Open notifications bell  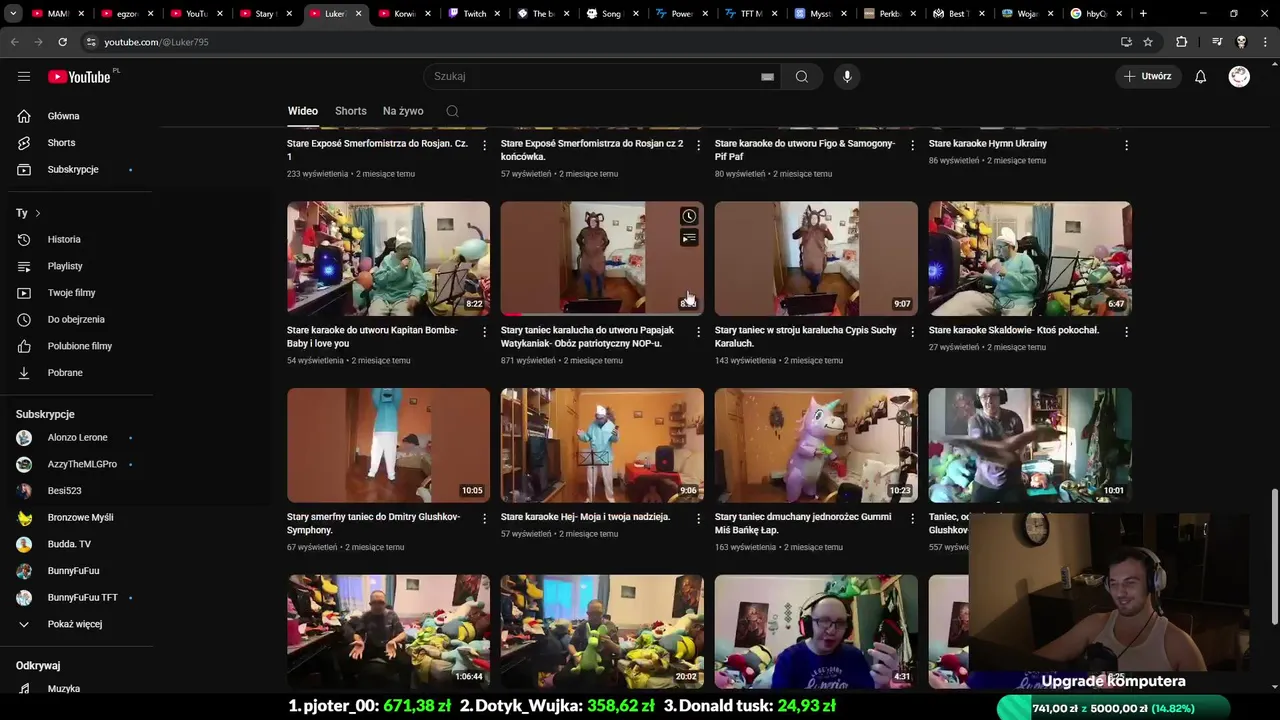1200,76
